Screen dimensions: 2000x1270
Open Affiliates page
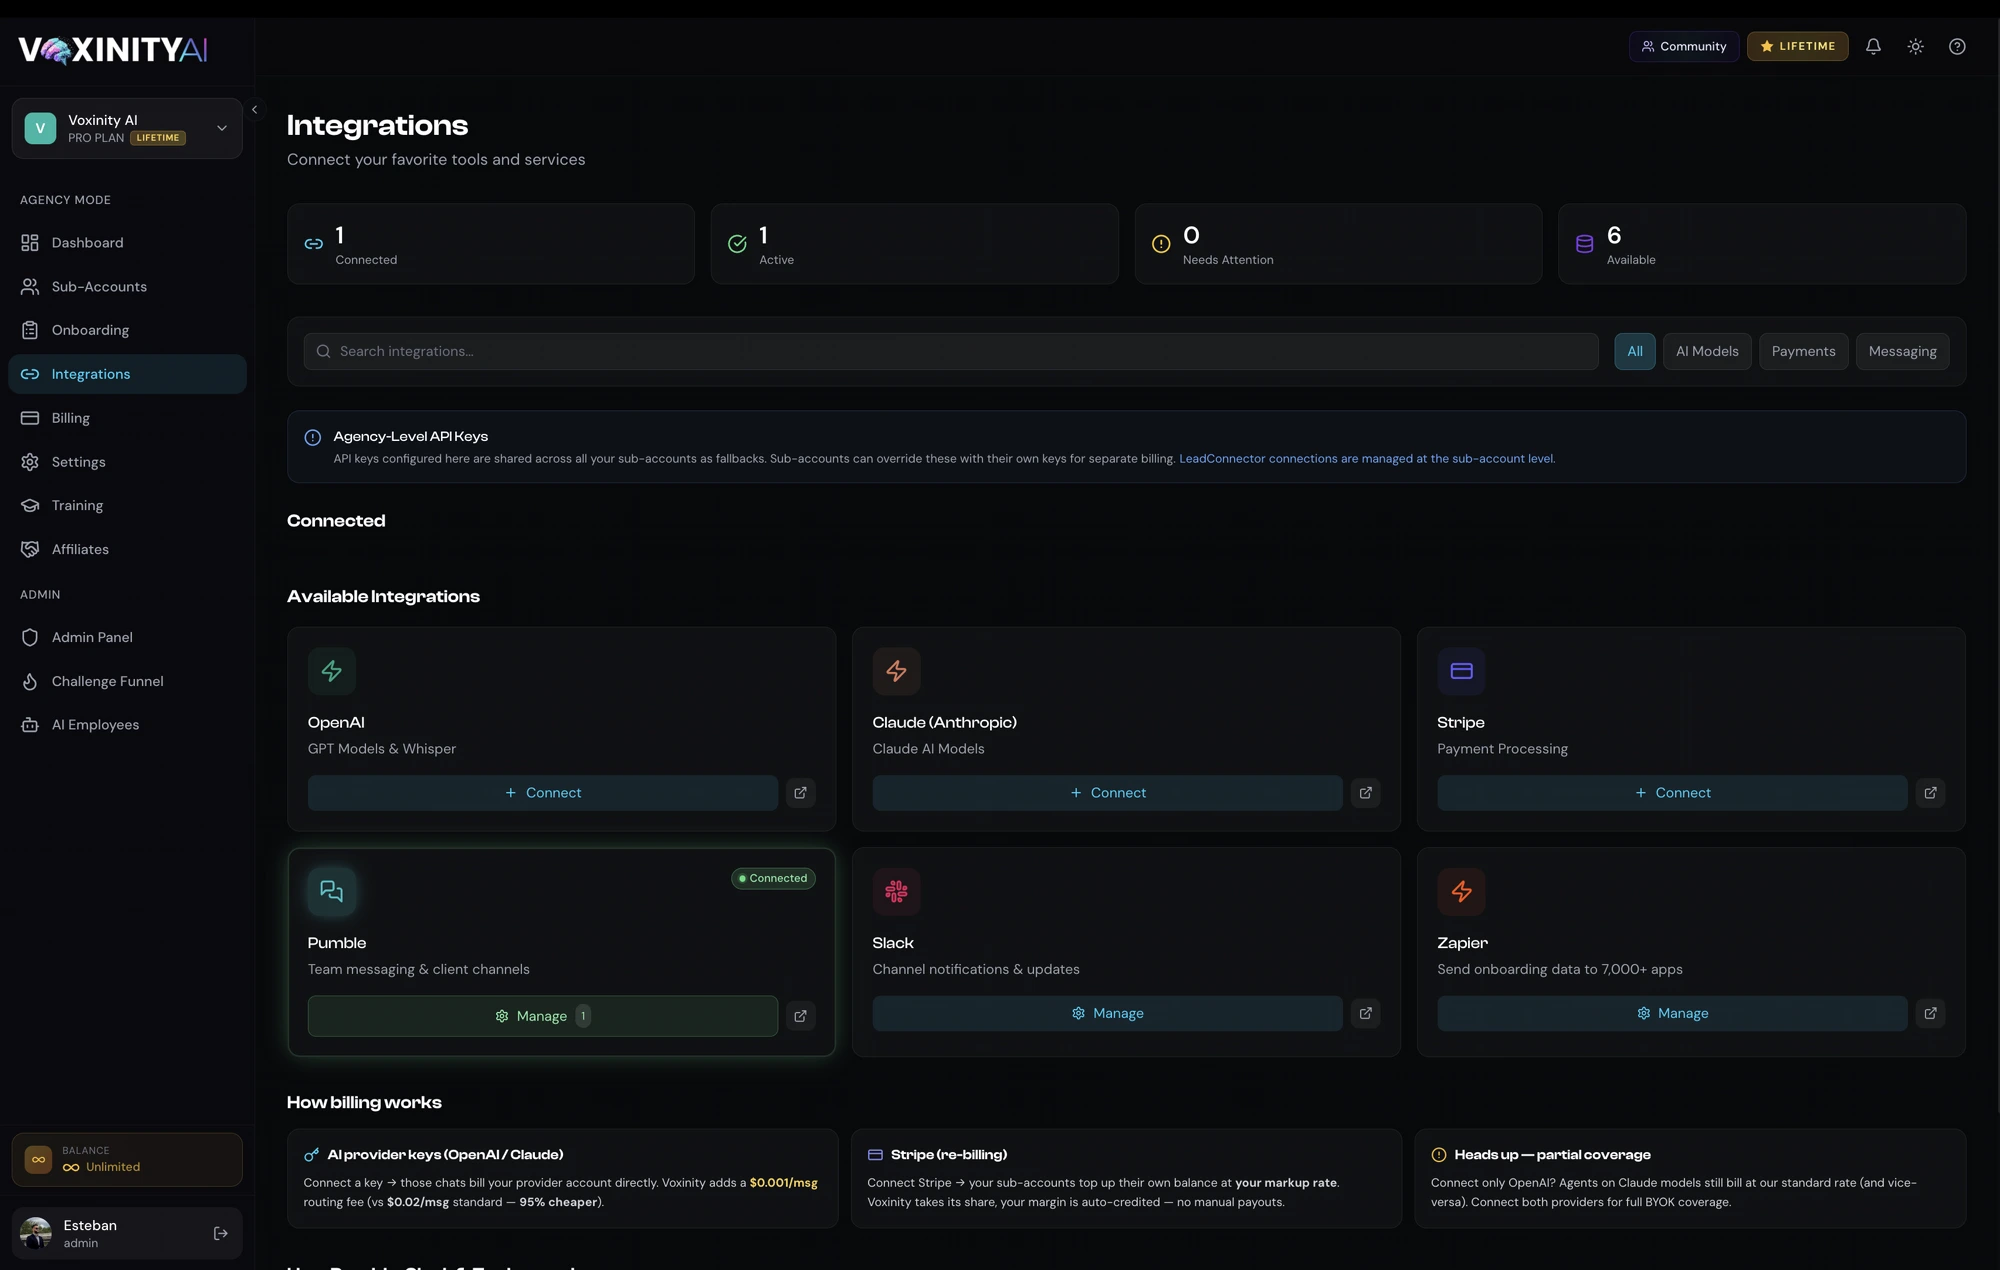127,549
